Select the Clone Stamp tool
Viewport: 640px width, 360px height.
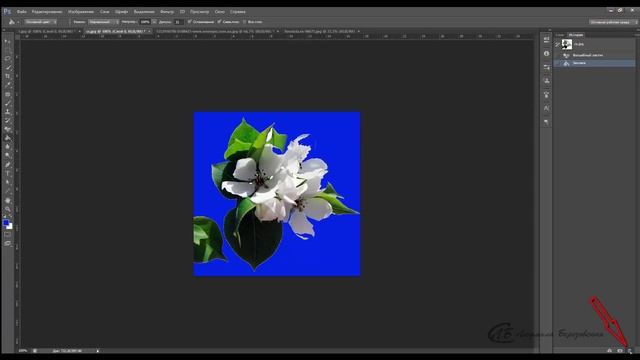coord(7,111)
